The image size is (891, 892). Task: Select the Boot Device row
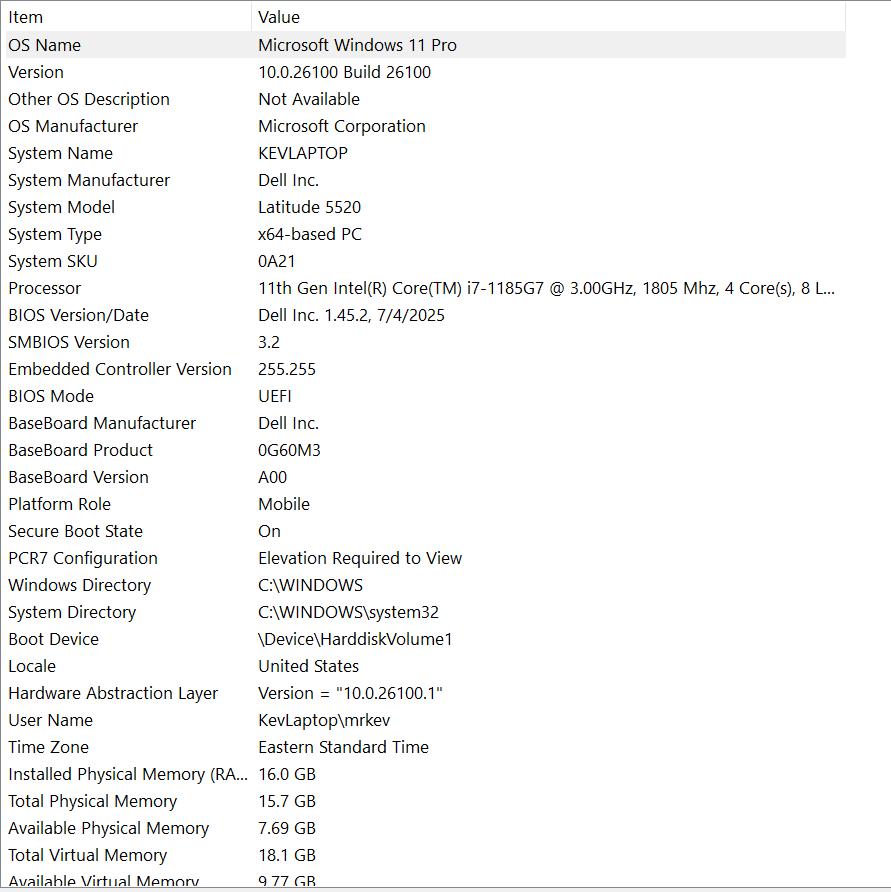coord(53,639)
